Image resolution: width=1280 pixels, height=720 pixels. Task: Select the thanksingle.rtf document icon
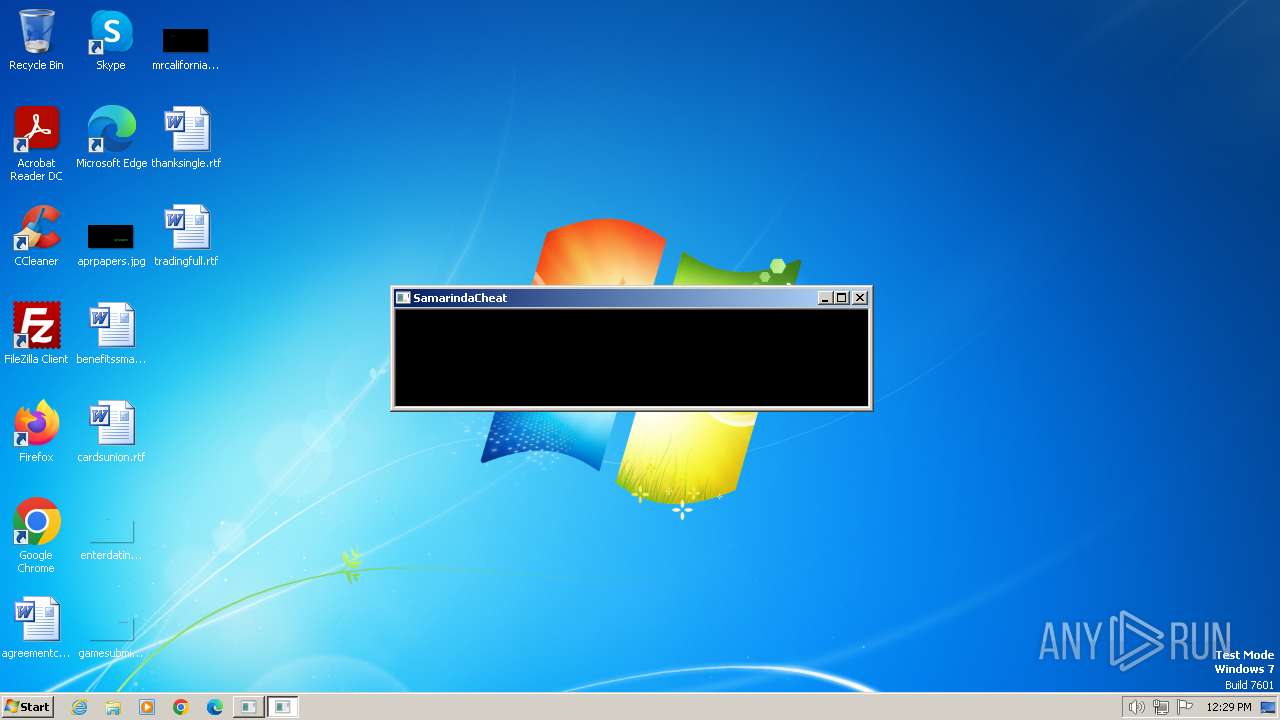[x=186, y=137]
